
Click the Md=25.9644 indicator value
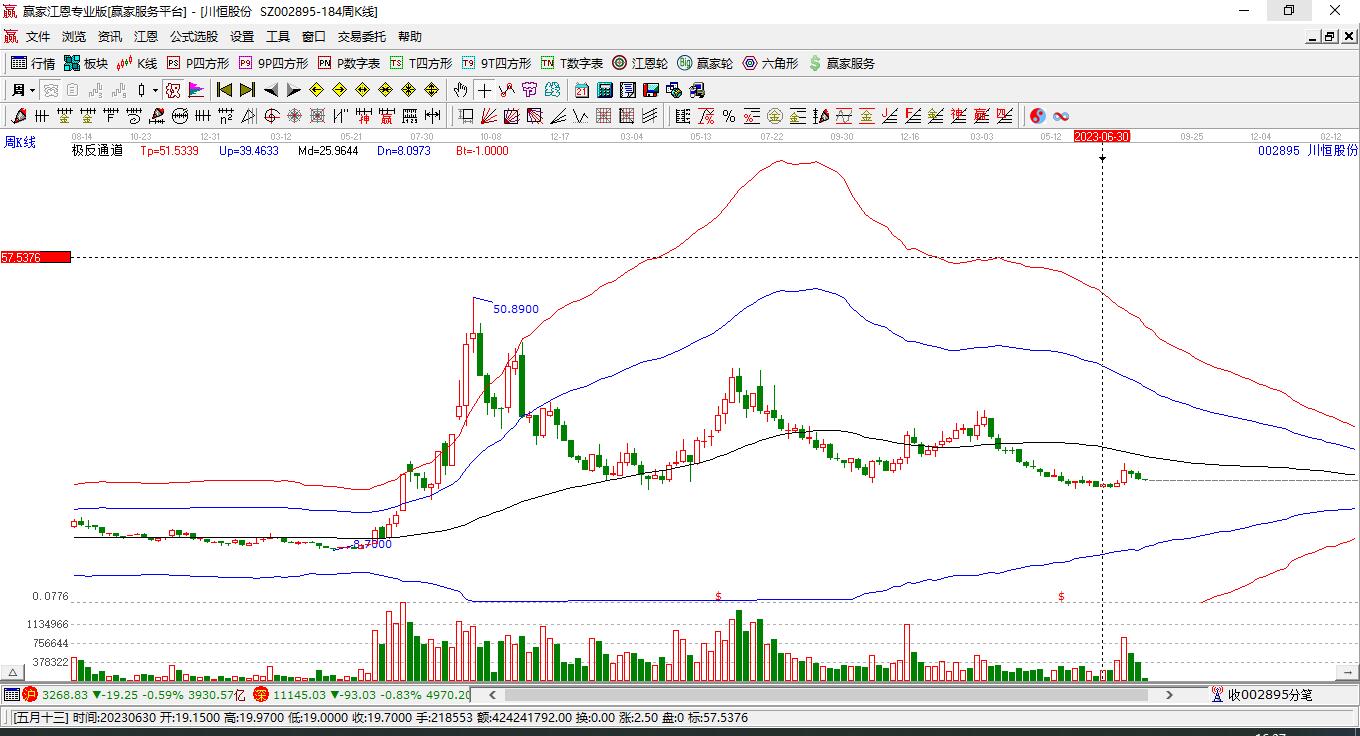click(329, 151)
